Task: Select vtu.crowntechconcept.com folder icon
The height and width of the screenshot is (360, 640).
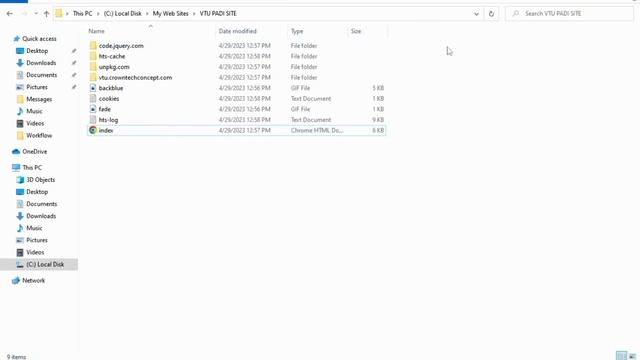Action: coord(93,78)
